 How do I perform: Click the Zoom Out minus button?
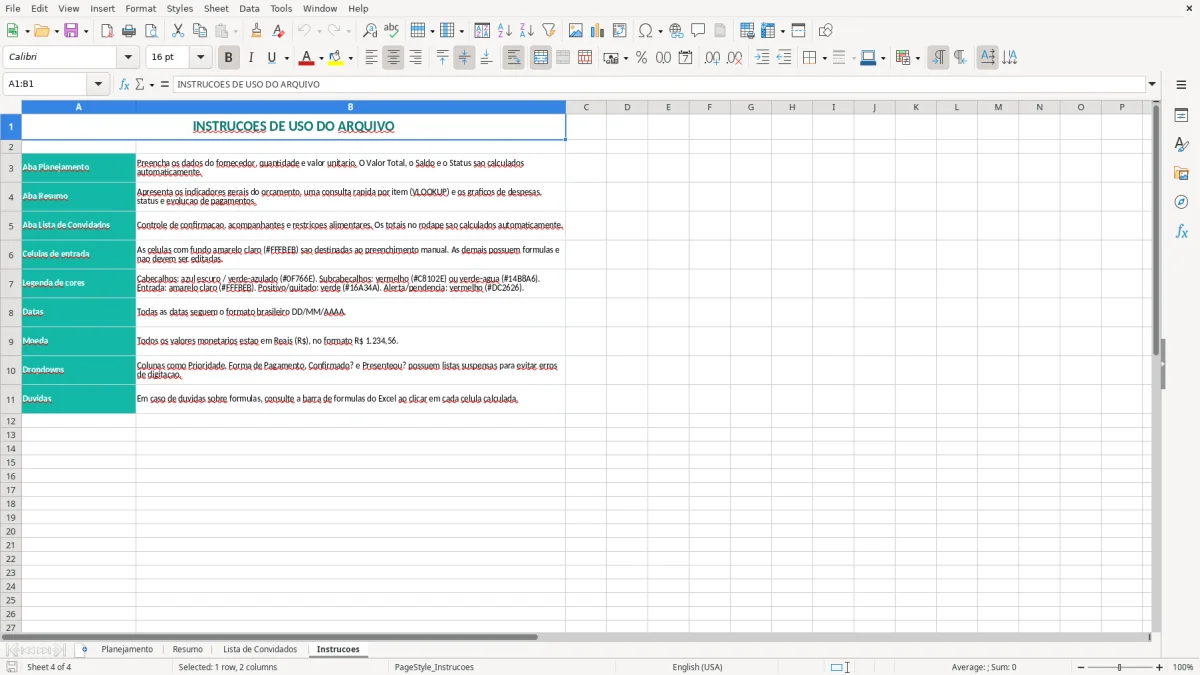point(1081,667)
